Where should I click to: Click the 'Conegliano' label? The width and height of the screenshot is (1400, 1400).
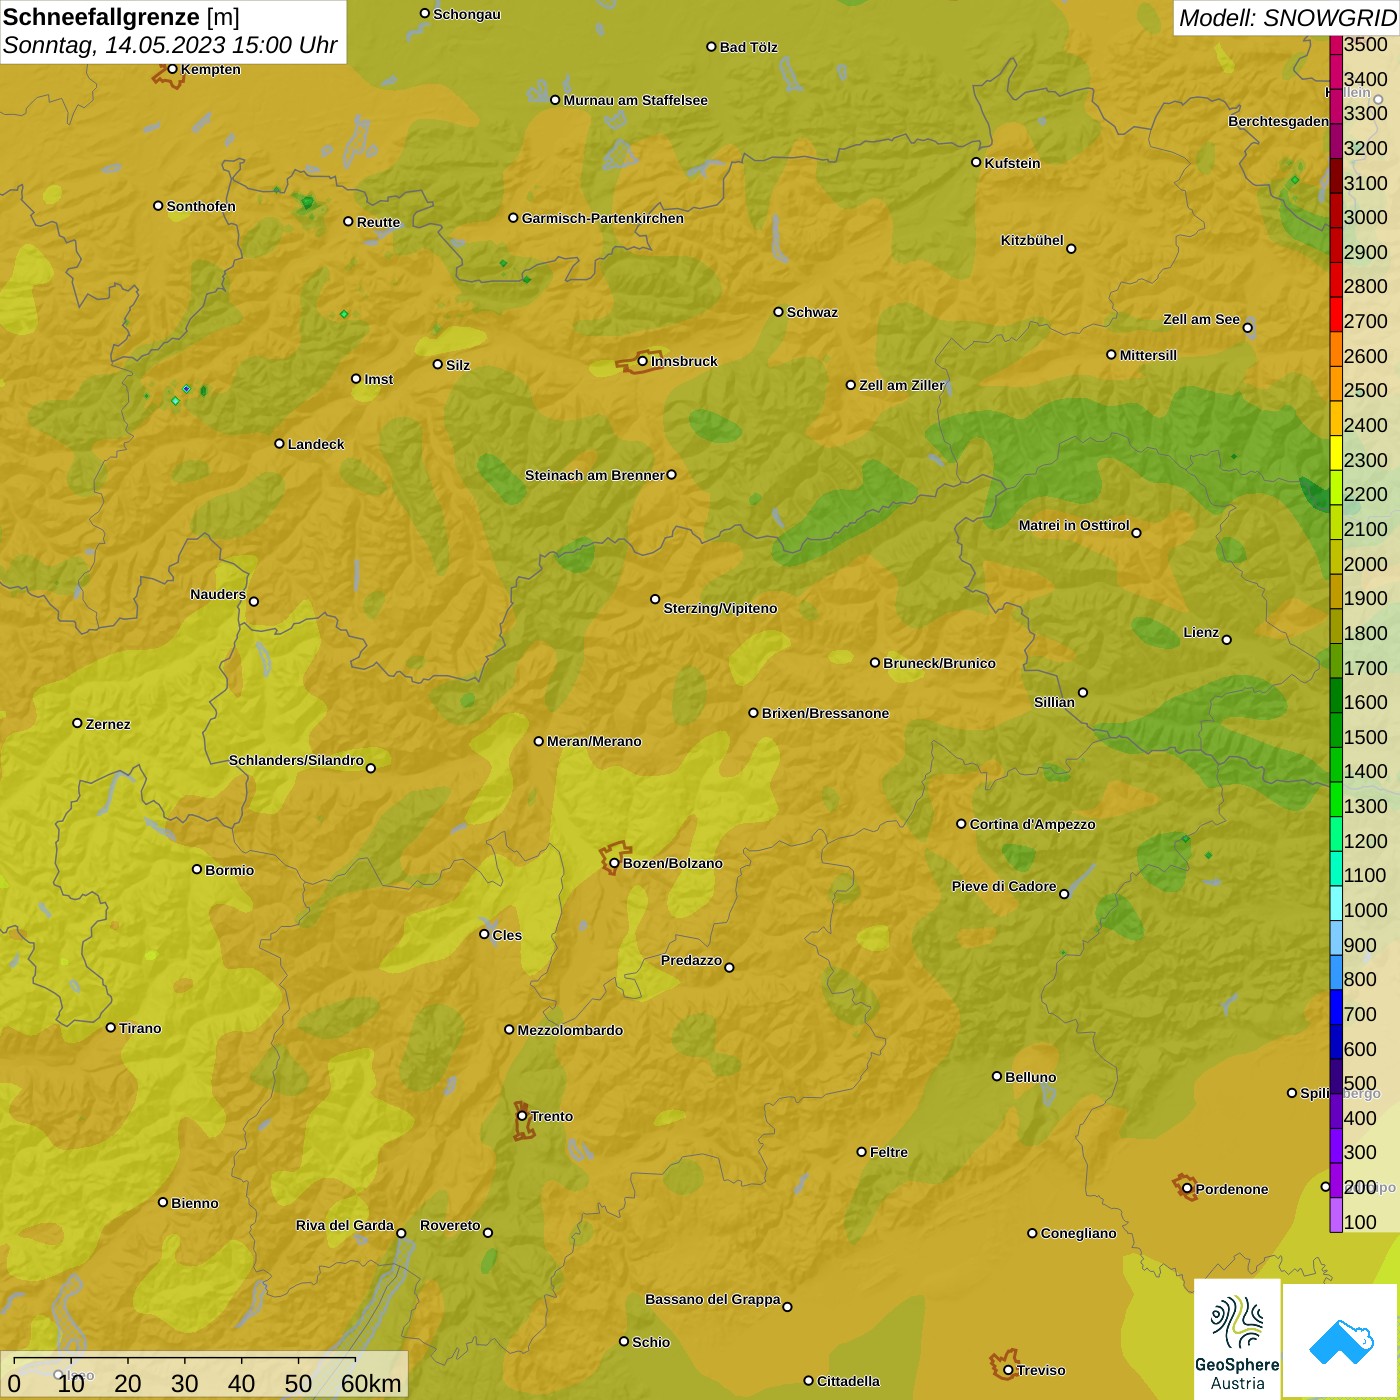[1078, 1233]
